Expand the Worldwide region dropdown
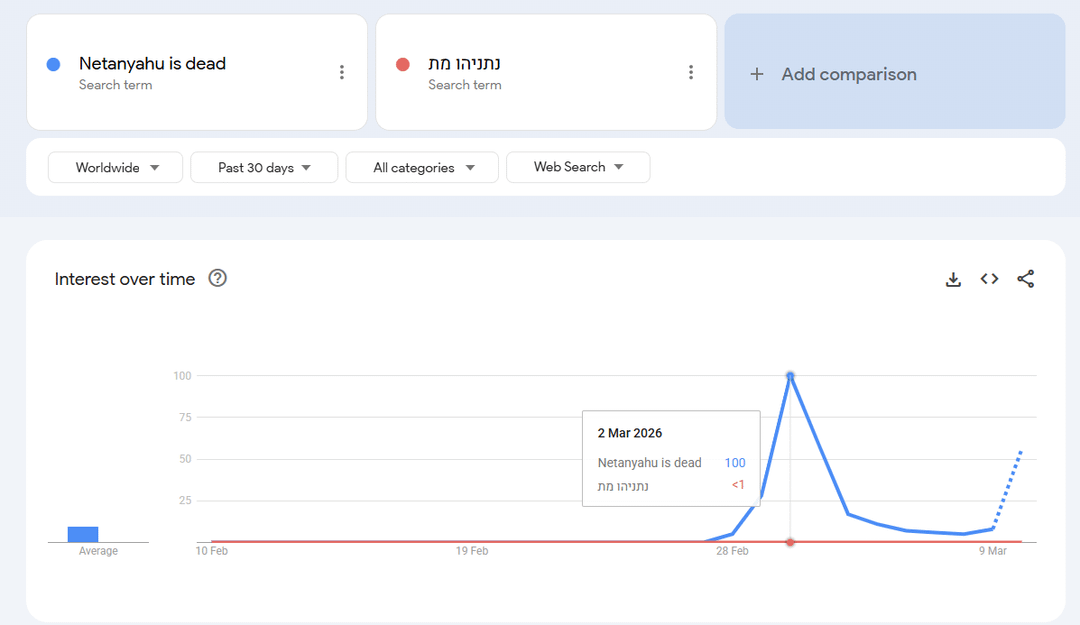This screenshot has width=1080, height=625. tap(115, 168)
